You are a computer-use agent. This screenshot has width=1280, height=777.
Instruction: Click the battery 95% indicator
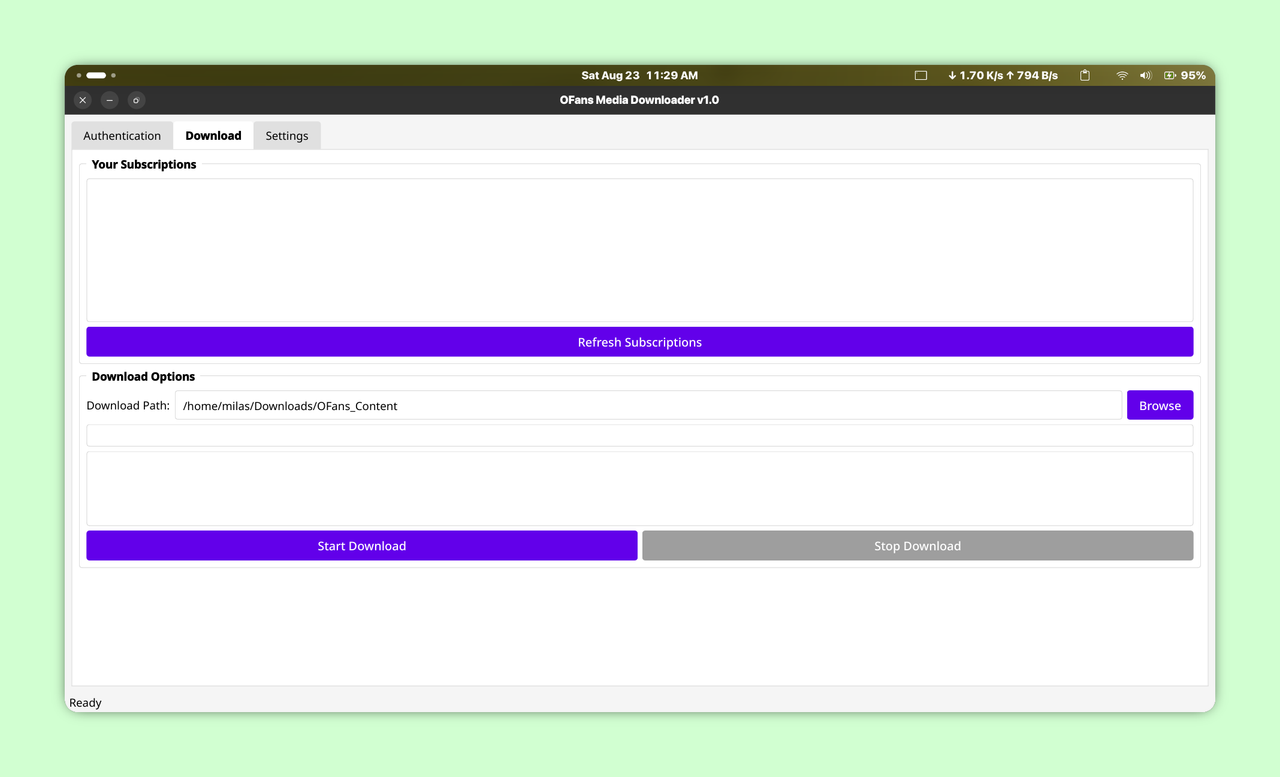tap(1185, 76)
